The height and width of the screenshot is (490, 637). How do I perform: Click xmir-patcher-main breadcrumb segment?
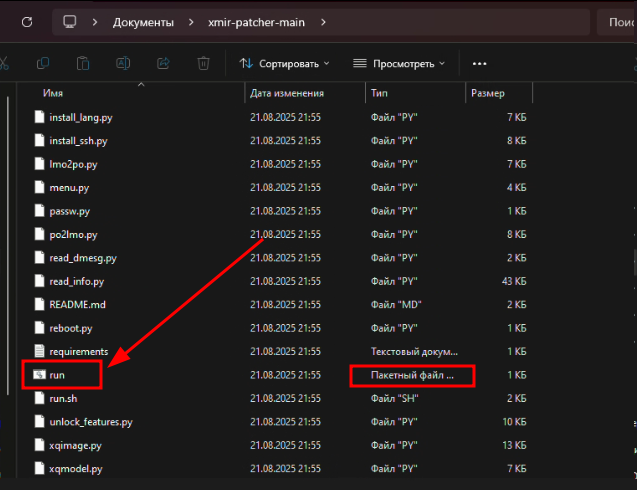click(x=254, y=21)
